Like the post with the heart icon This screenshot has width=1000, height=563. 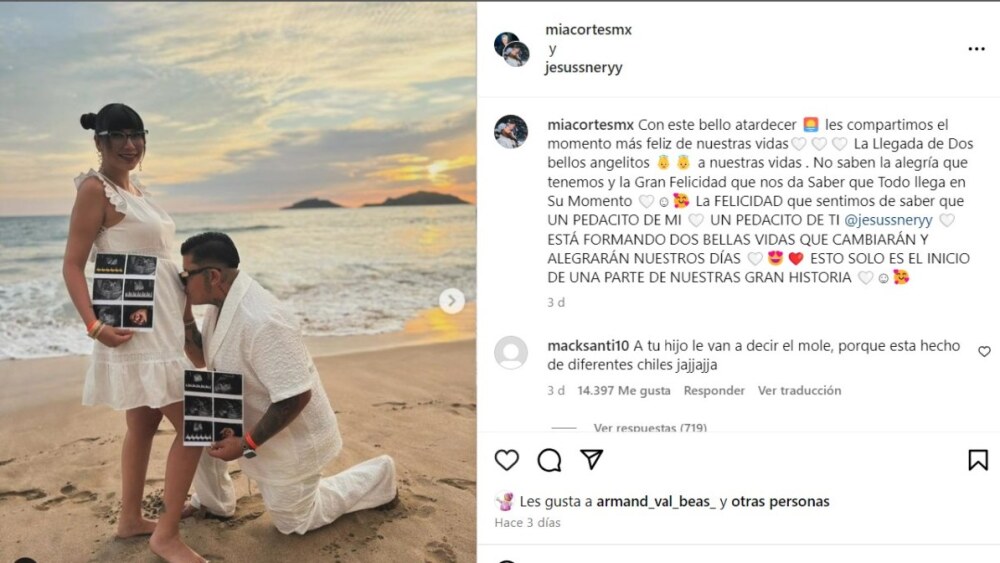pyautogui.click(x=506, y=460)
